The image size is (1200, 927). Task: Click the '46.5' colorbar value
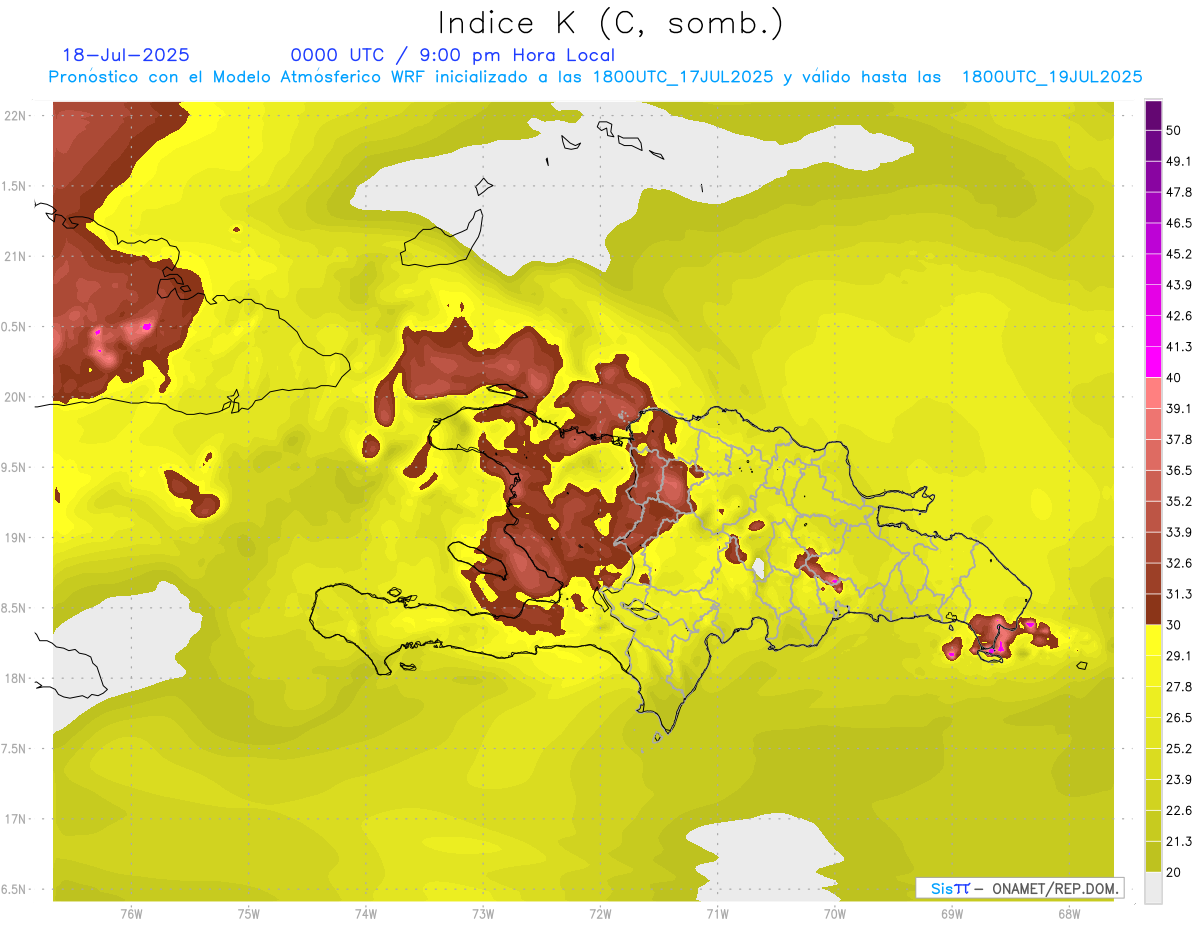[x=1179, y=223]
